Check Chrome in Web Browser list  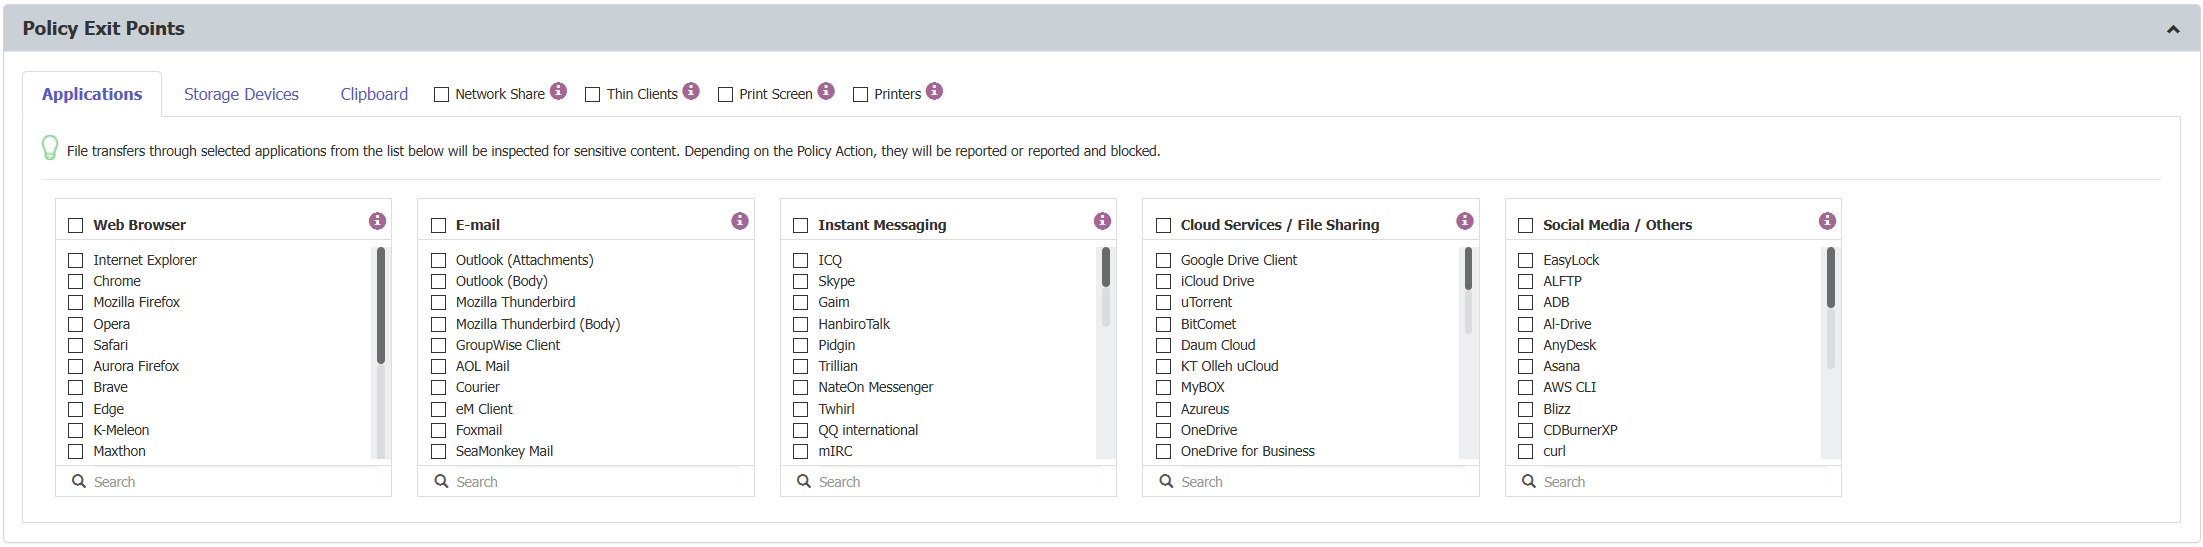click(x=75, y=281)
